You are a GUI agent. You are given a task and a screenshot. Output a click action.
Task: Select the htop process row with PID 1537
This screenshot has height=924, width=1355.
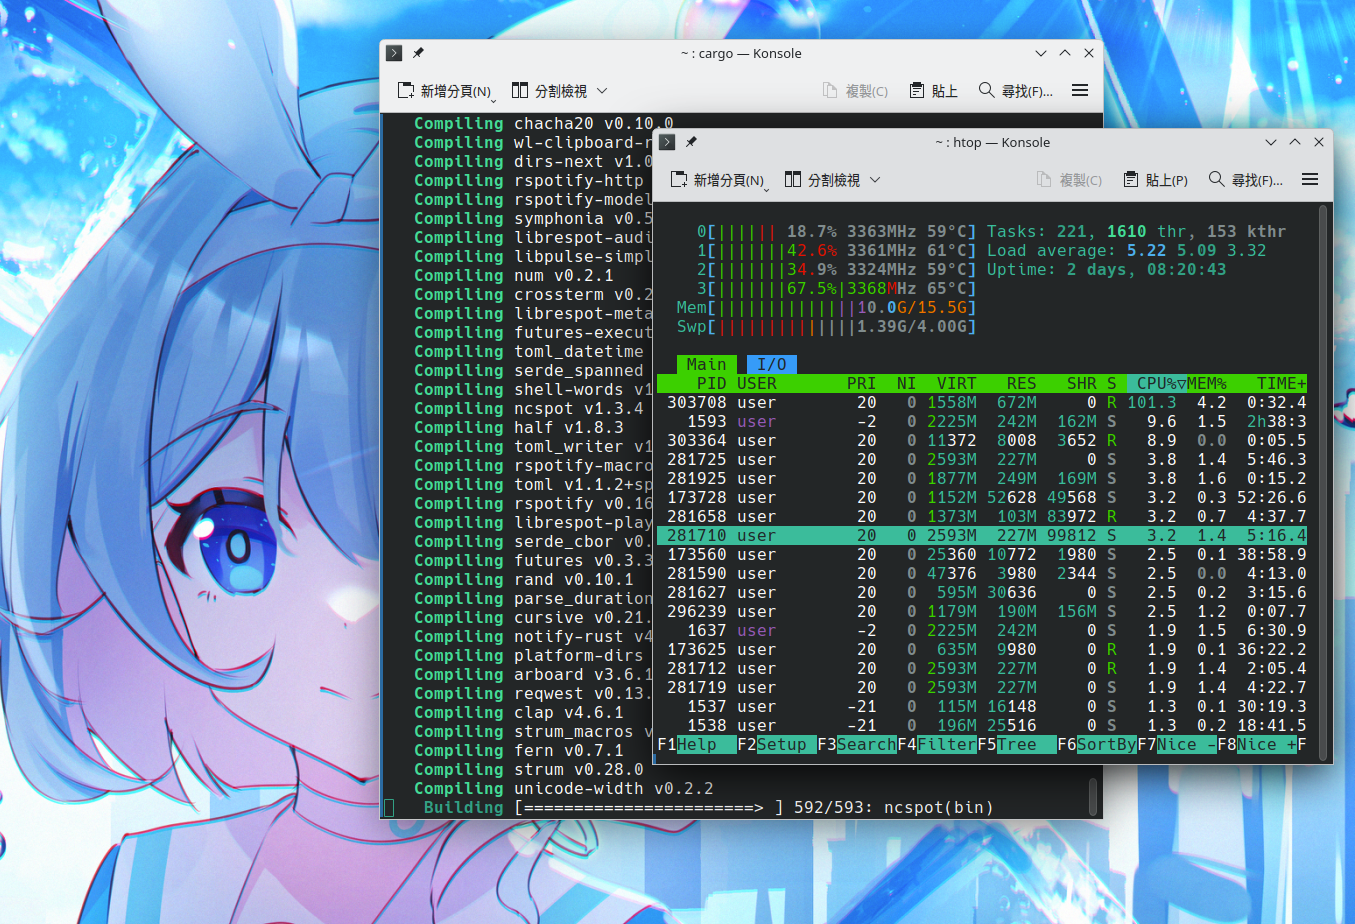tap(982, 706)
